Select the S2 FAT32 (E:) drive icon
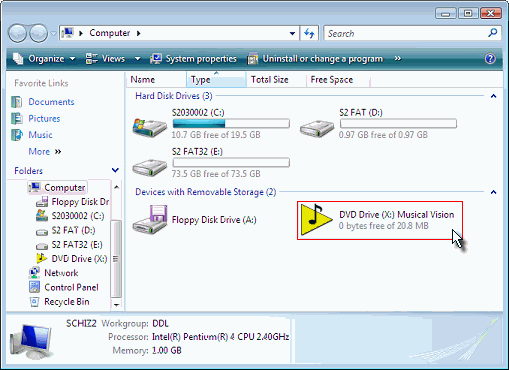This screenshot has height=370, width=509. click(150, 167)
